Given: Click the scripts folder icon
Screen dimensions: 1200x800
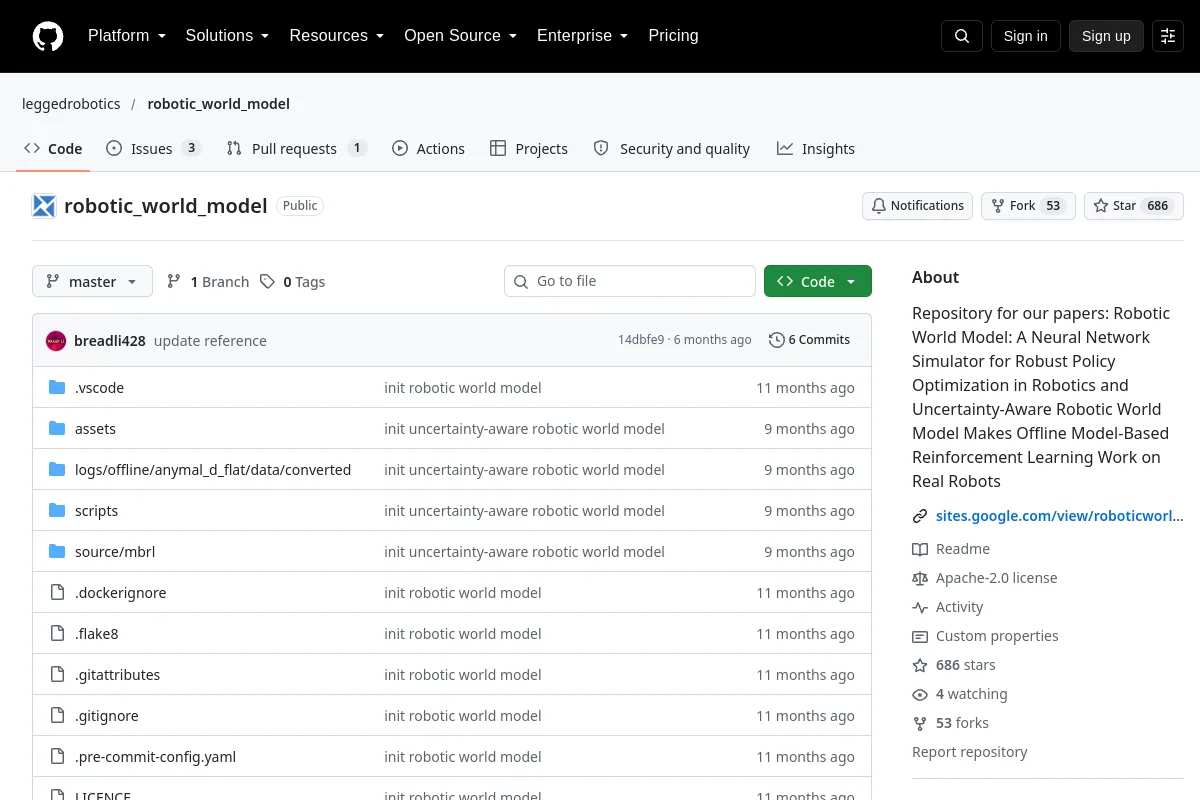Looking at the screenshot, I should point(57,511).
